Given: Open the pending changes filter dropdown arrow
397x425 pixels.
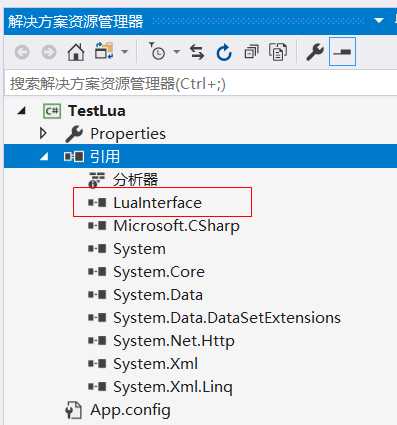Looking at the screenshot, I should click(177, 52).
